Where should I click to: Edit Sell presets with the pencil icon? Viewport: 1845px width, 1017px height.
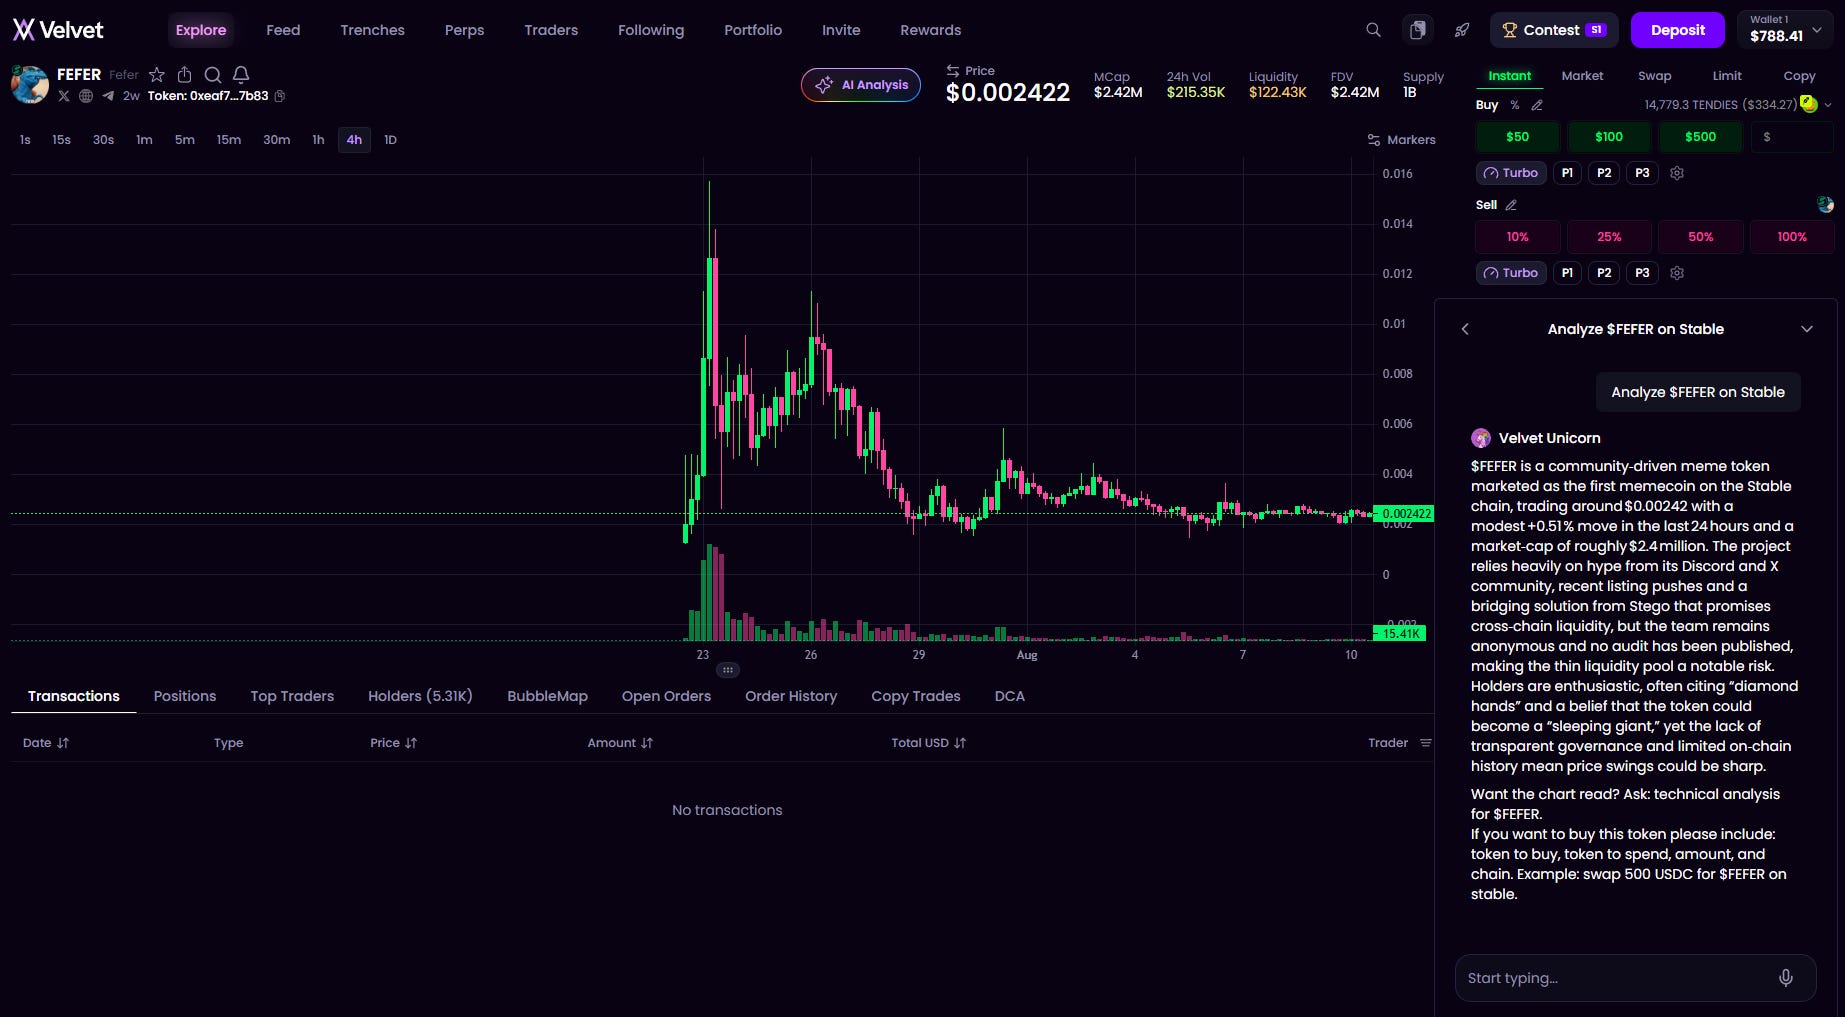1511,205
